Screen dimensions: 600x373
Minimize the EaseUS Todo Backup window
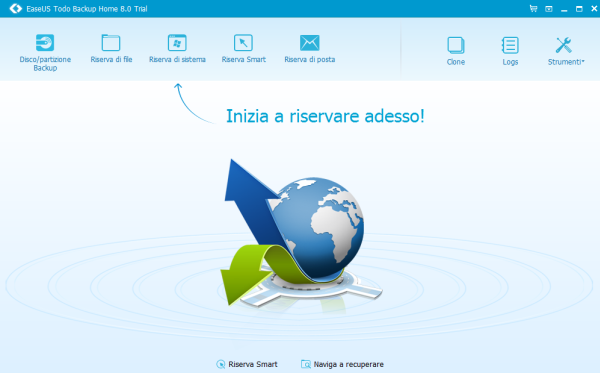564,9
